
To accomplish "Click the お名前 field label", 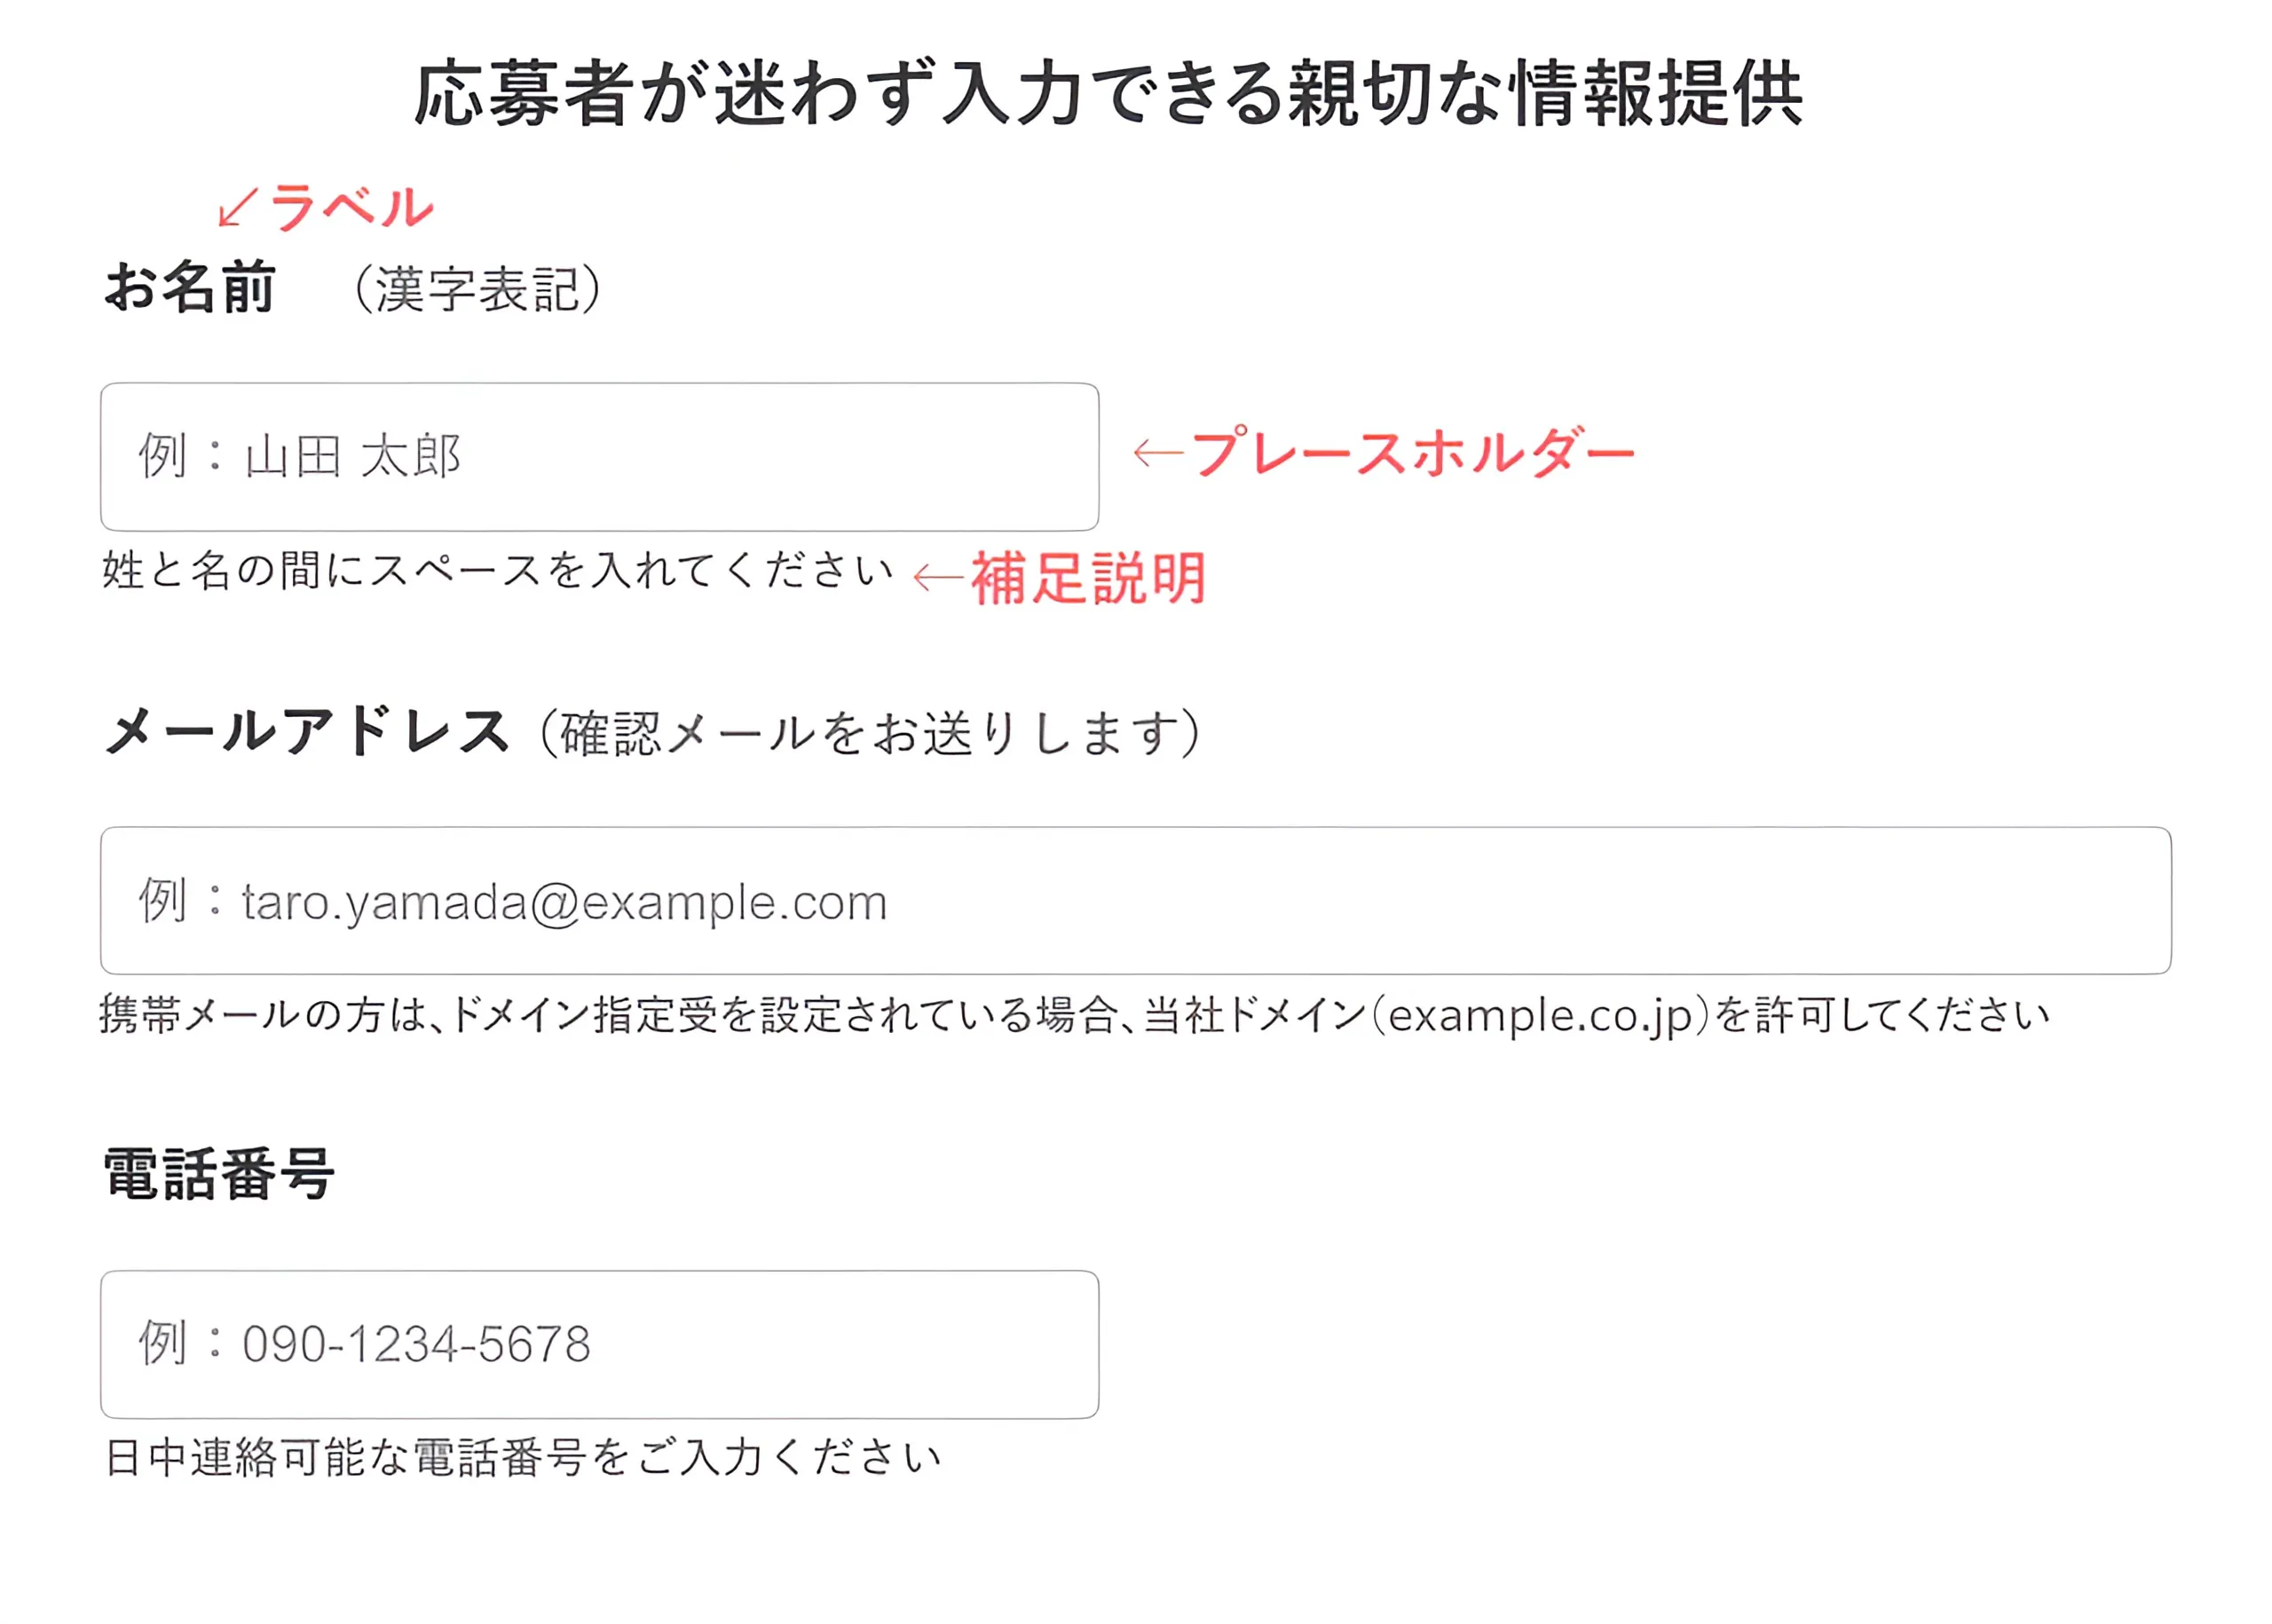I will click(190, 288).
